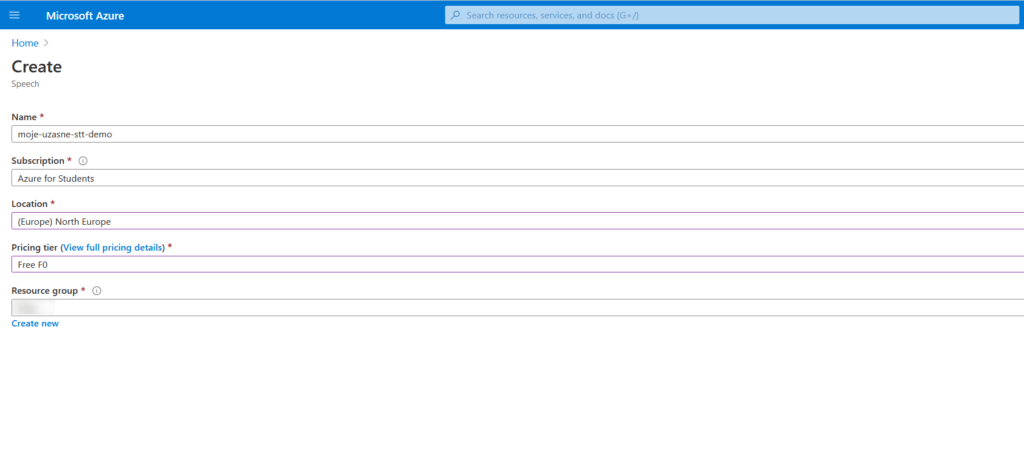Click the Speech subtitle under Create
Screen dimensions: 1024x461
[25, 84]
